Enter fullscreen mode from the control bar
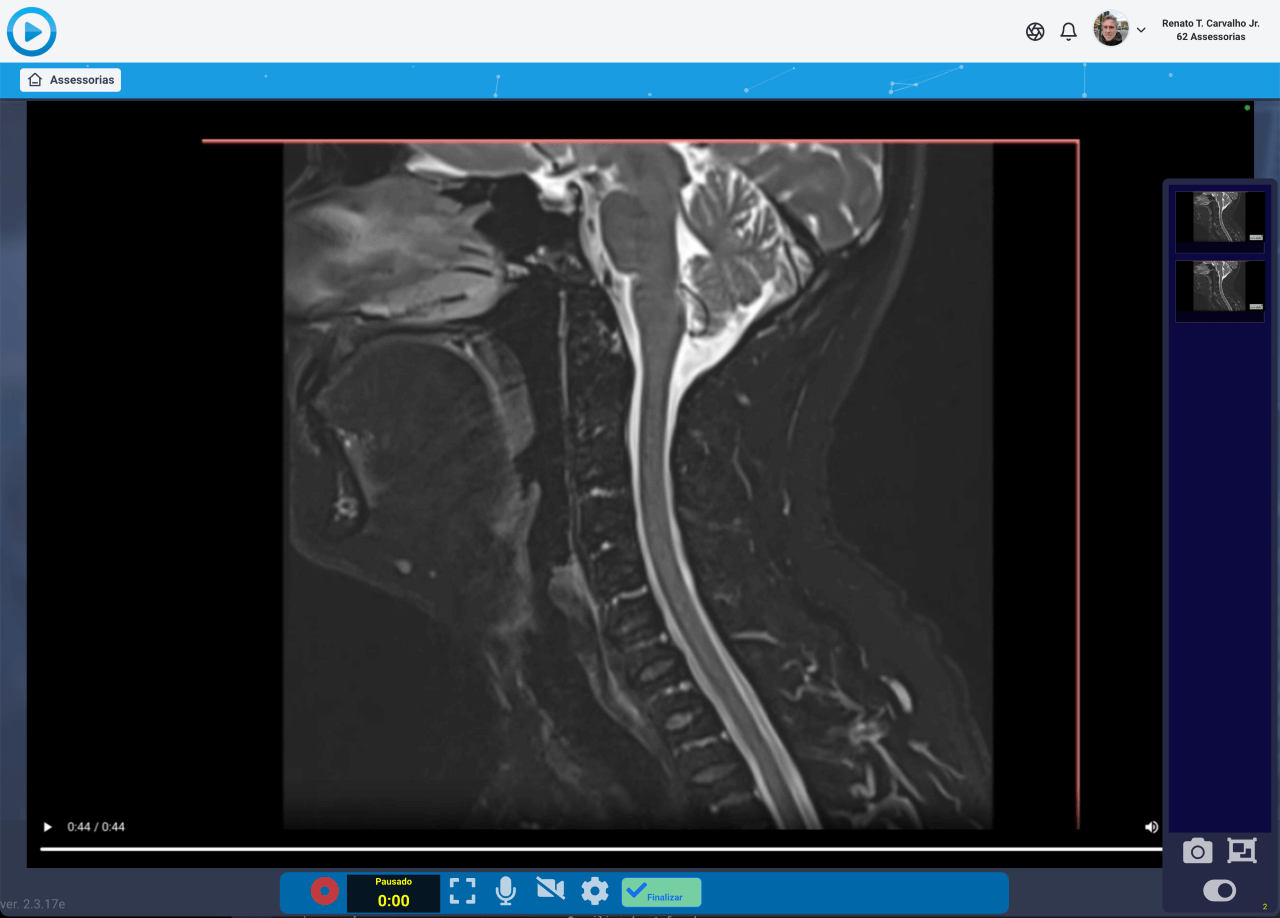The width and height of the screenshot is (1280, 918). pos(462,891)
